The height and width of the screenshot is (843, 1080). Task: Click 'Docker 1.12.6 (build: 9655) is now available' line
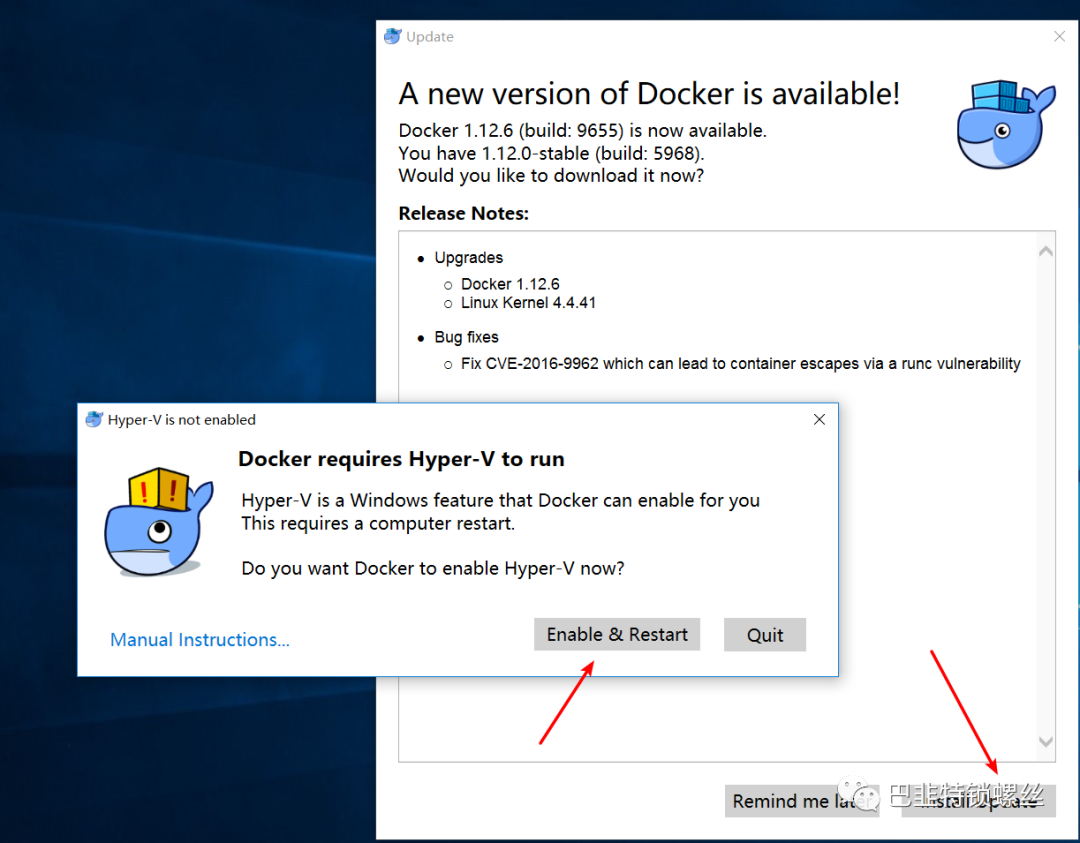tap(583, 130)
